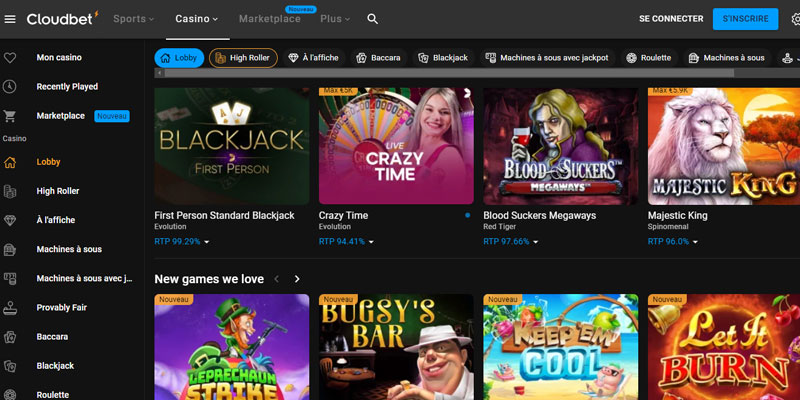The height and width of the screenshot is (400, 800).
Task: Click shopping cart icon beside Marketplace
Action: tap(10, 116)
